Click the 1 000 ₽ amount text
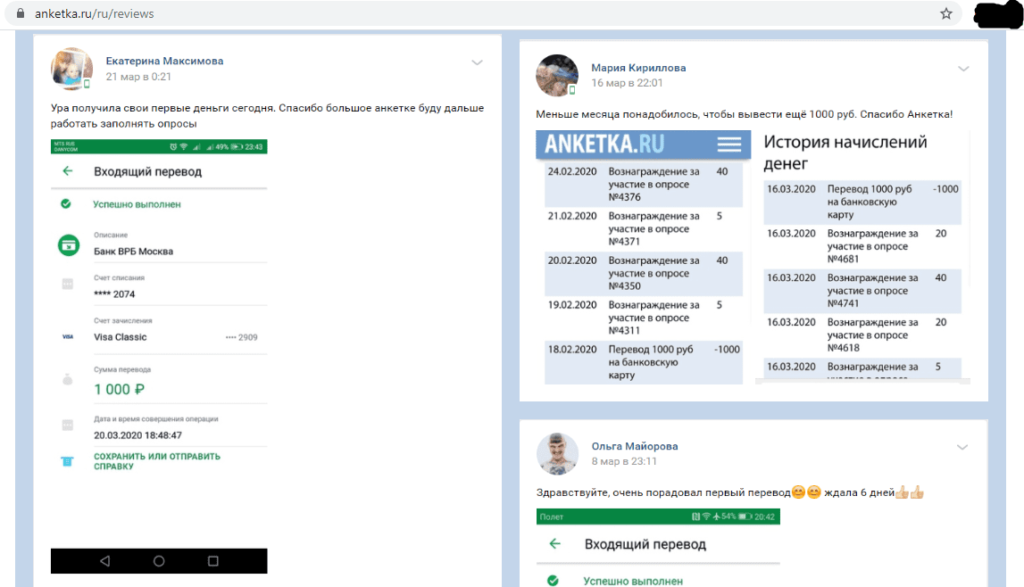1024x587 pixels. point(119,389)
